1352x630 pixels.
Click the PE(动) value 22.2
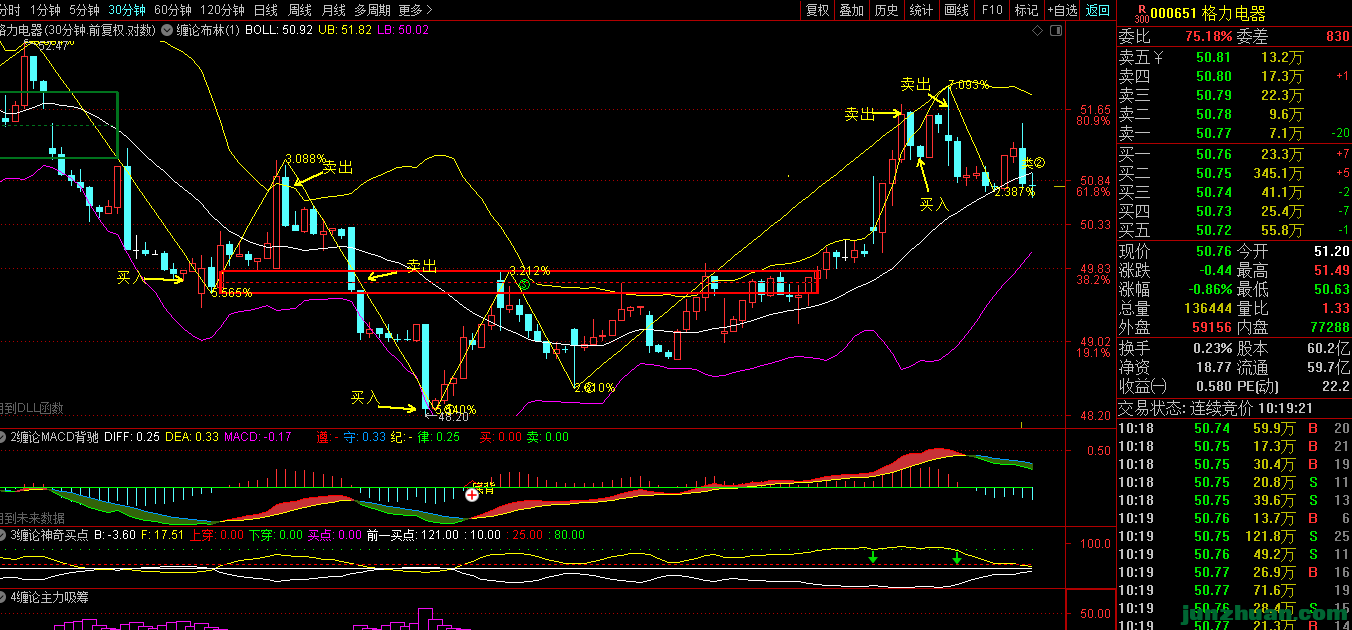(x=1335, y=386)
